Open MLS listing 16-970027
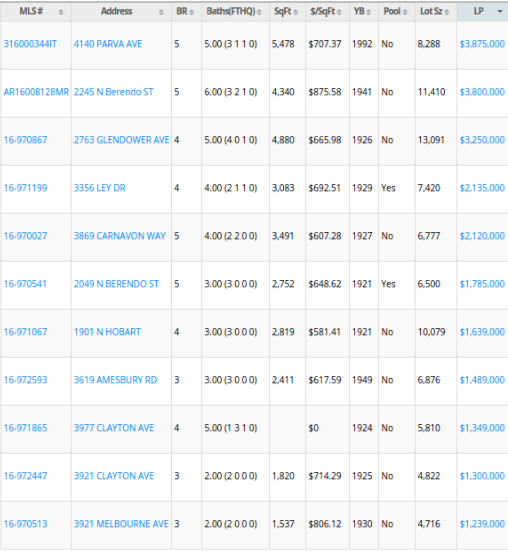Screen dimensions: 508x552 [25, 236]
